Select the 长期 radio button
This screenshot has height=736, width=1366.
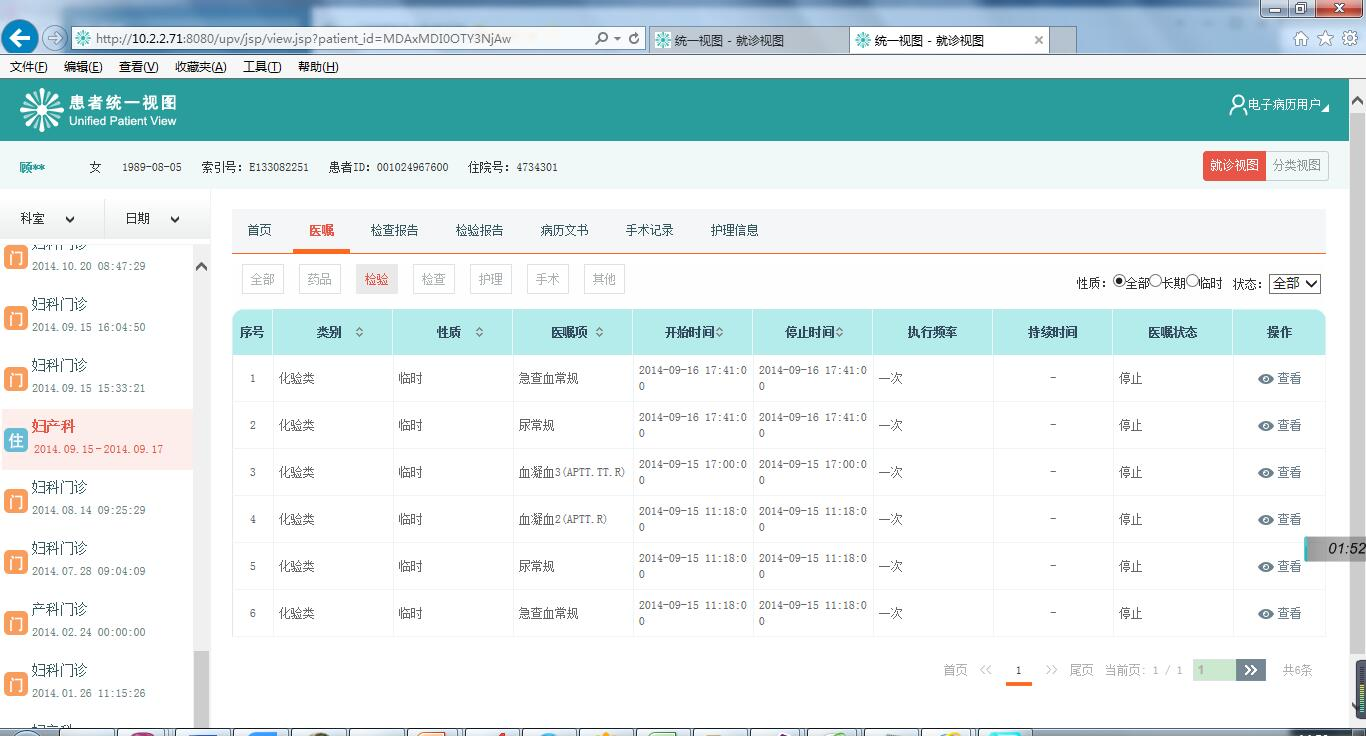point(1156,282)
